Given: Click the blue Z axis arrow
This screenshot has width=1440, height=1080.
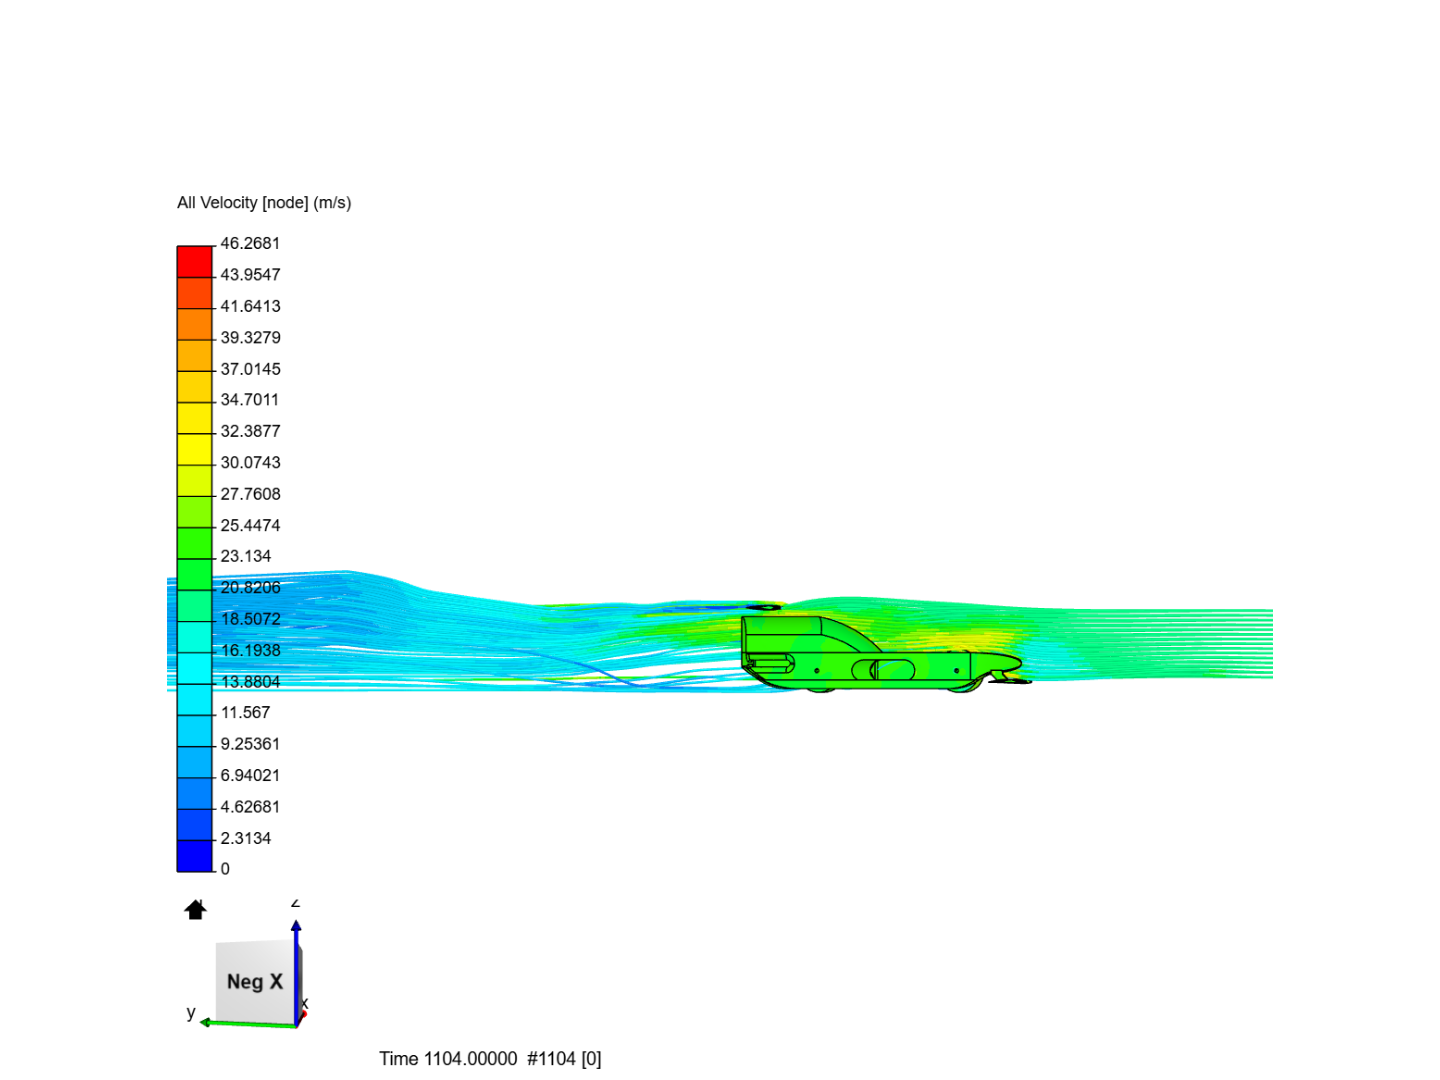Looking at the screenshot, I should (x=296, y=972).
